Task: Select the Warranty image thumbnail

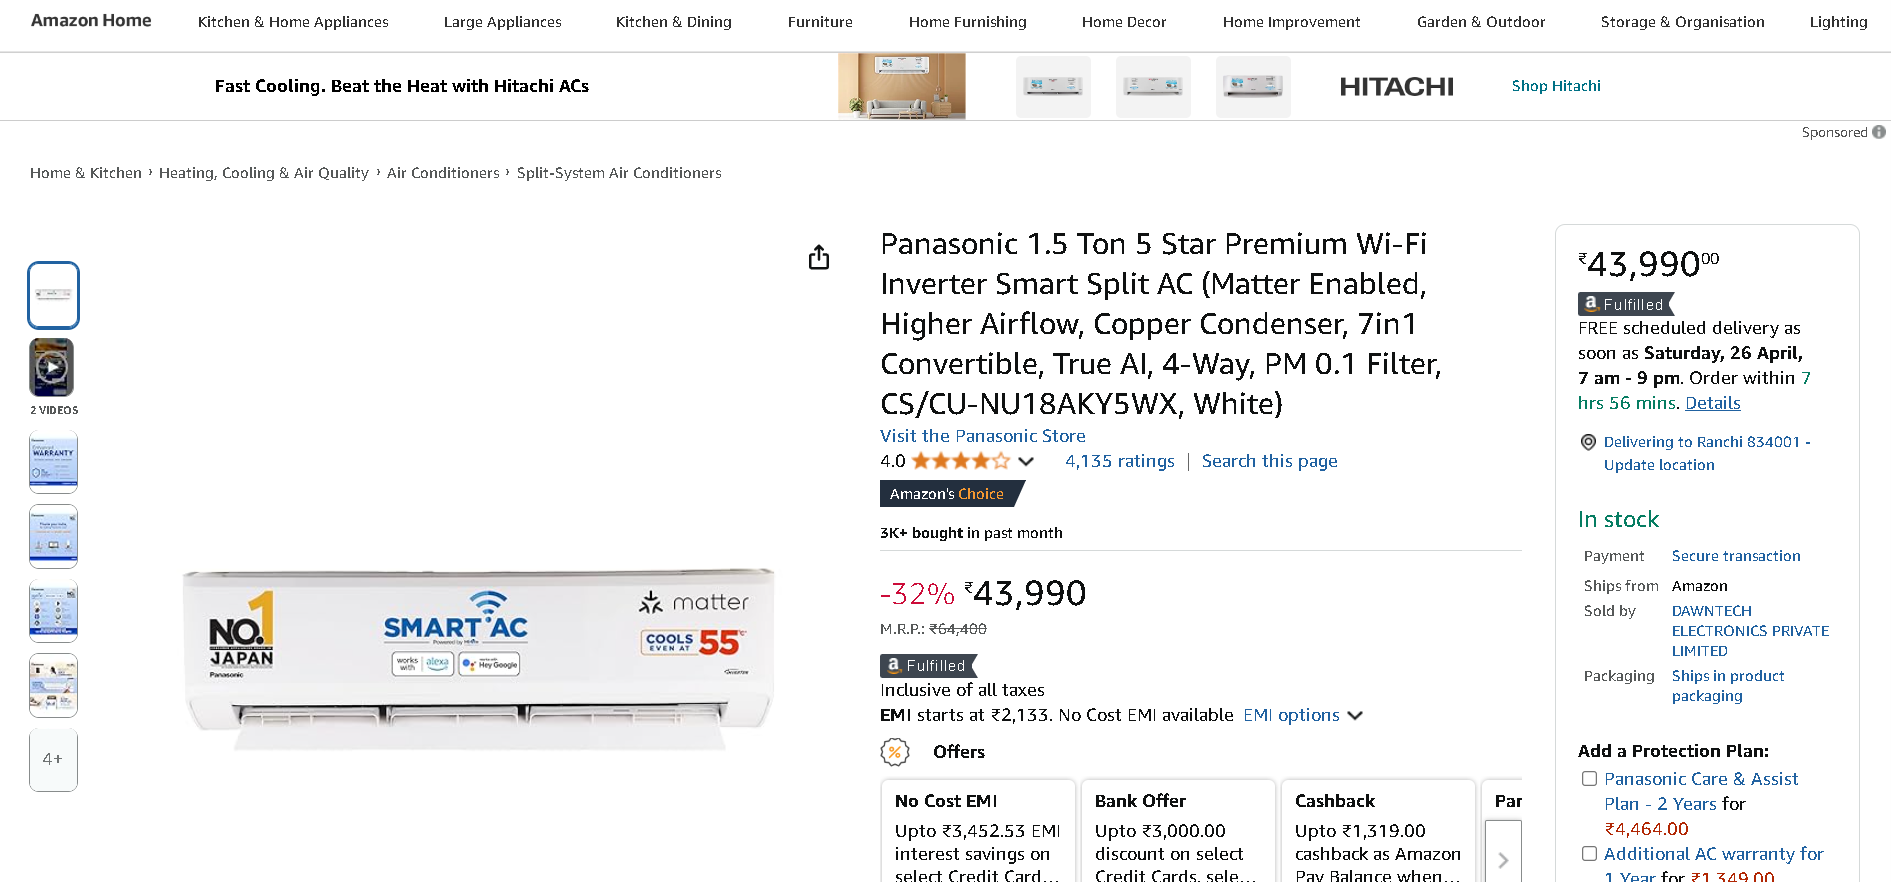Action: click(x=53, y=462)
